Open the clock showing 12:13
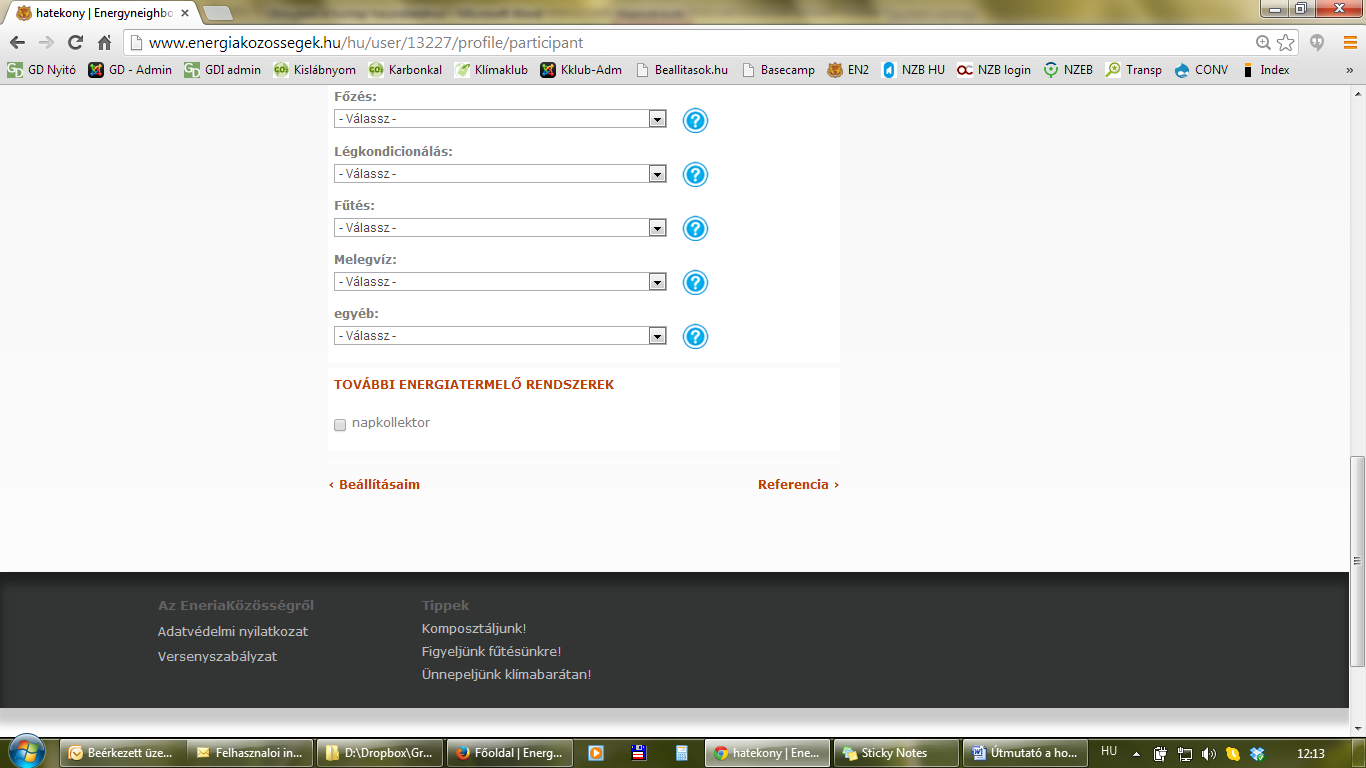 tap(1310, 753)
